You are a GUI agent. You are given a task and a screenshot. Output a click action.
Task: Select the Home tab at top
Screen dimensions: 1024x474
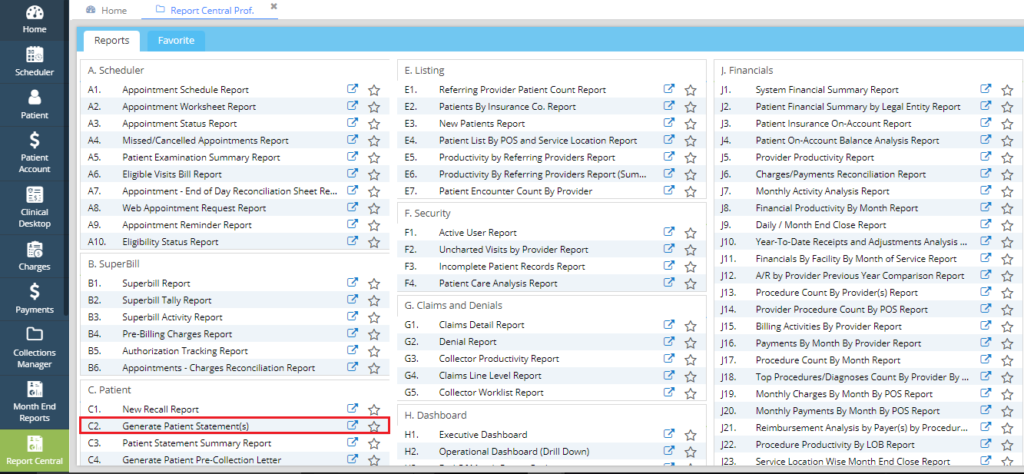point(107,10)
